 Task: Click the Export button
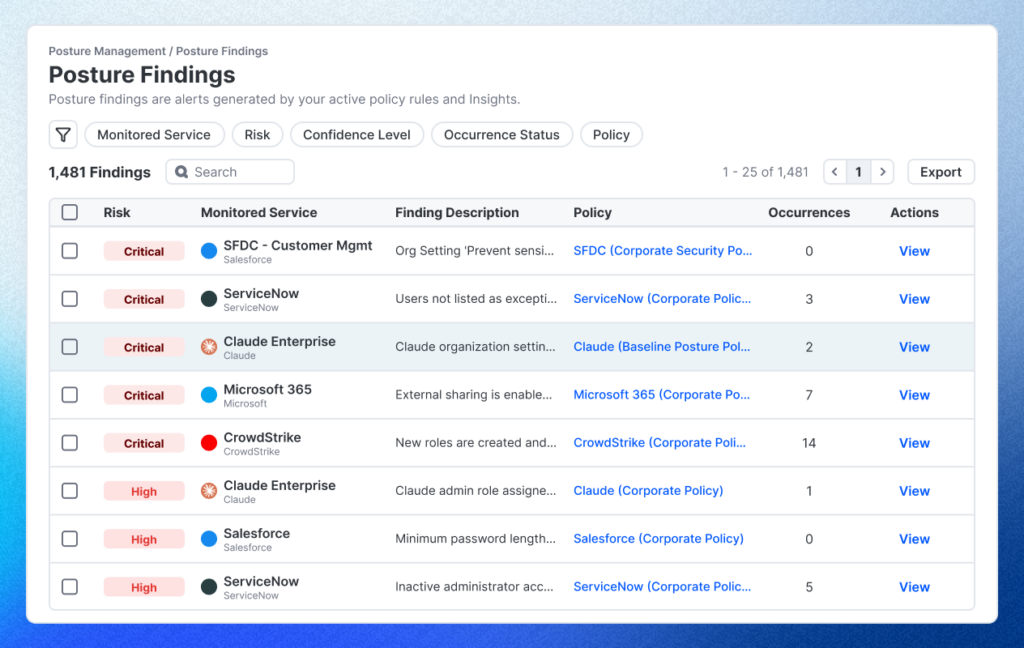pyautogui.click(x=941, y=172)
